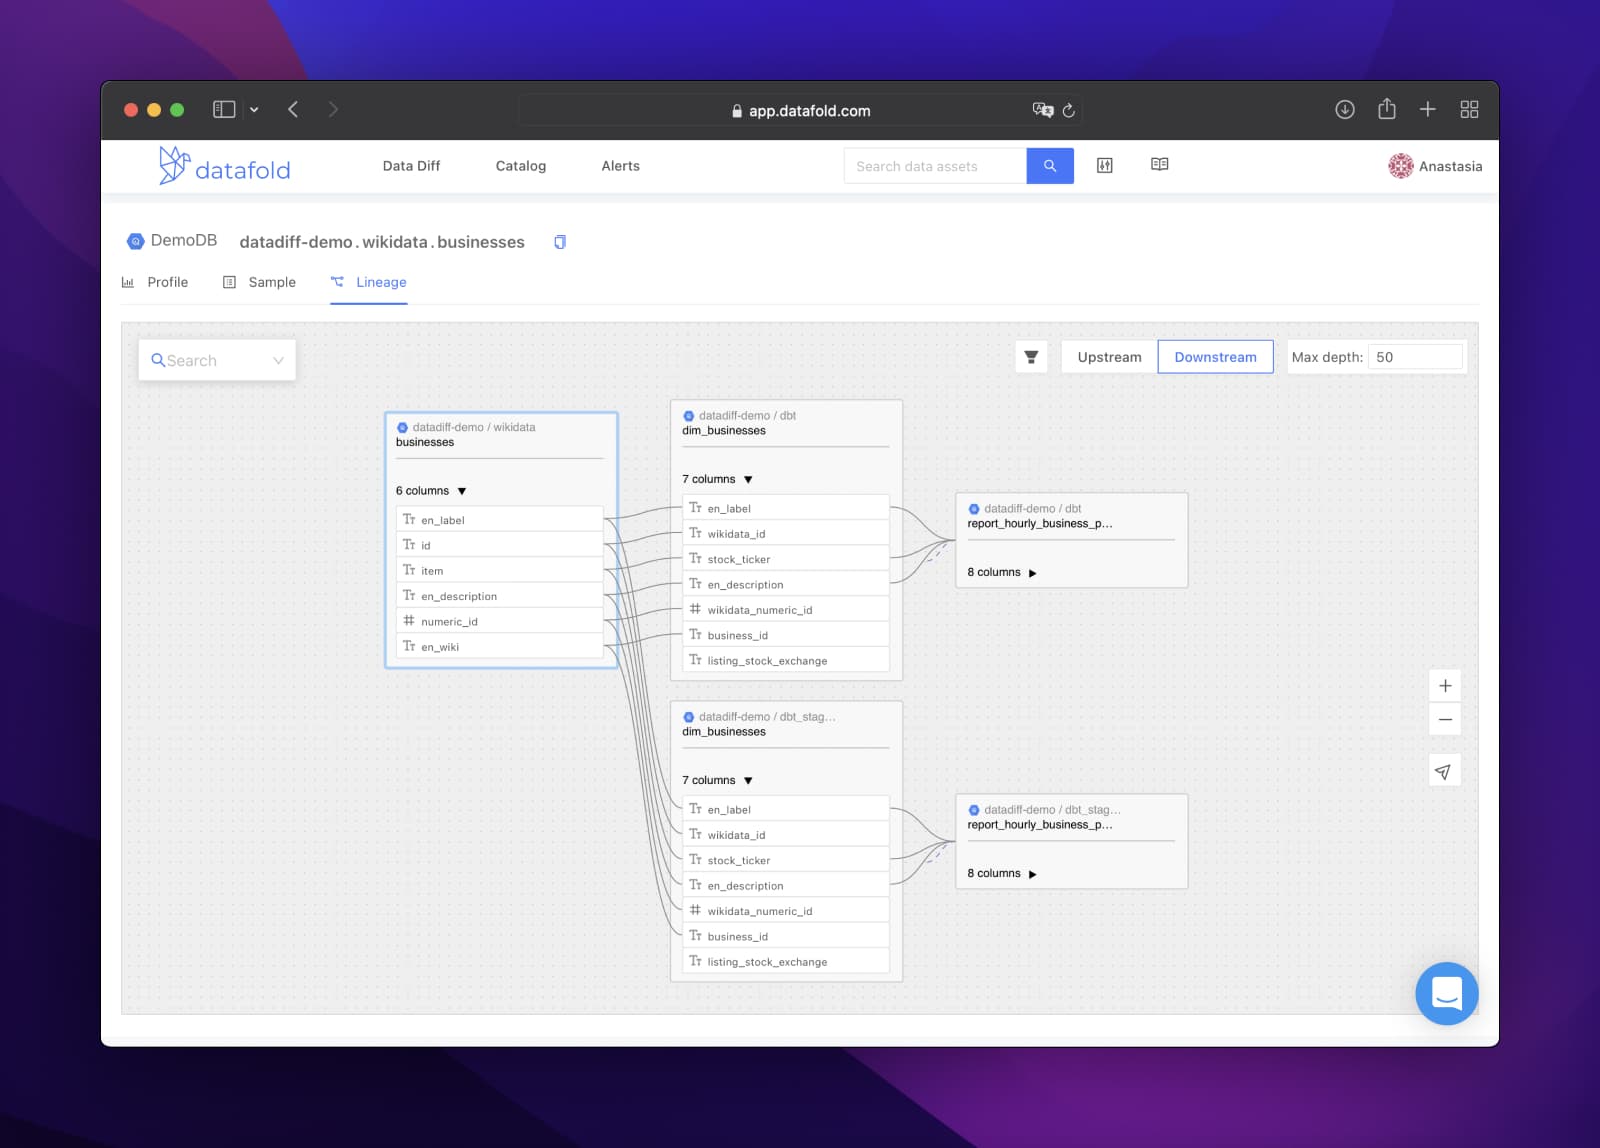
Task: Expand dbt_stag report_hourly_business 8 columns
Action: point(1033,874)
